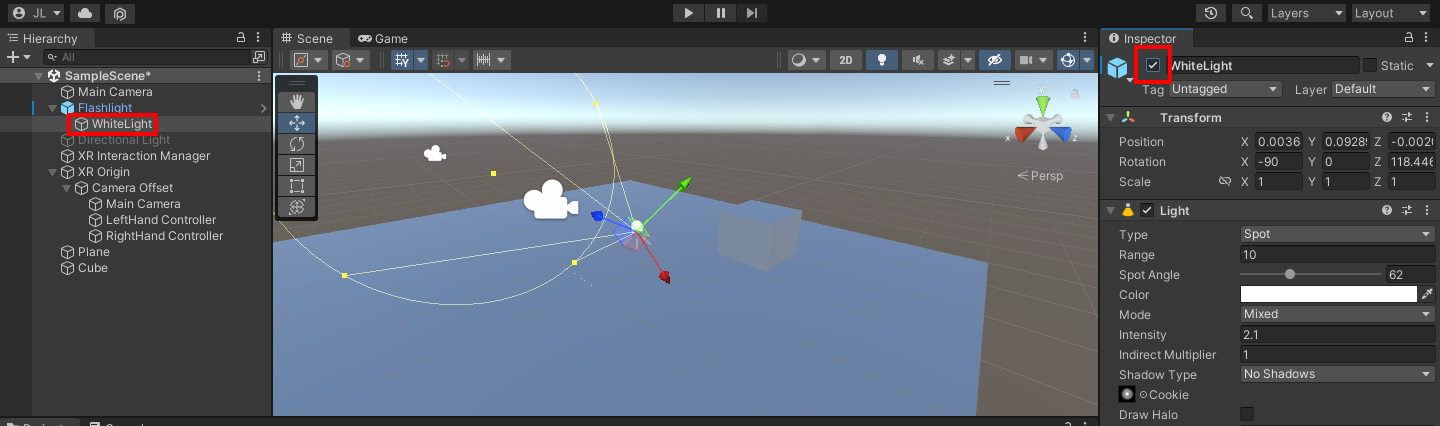Viewport: 1440px width, 426px height.
Task: Select the Rotate tool
Action: [296, 143]
